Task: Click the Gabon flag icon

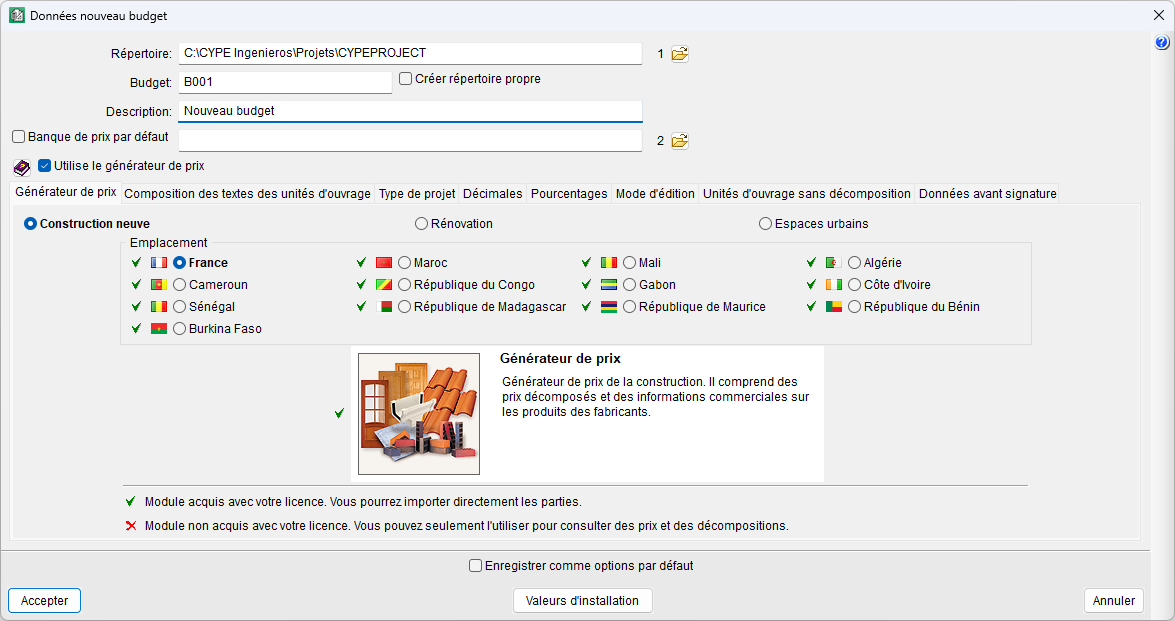Action: pyautogui.click(x=609, y=285)
